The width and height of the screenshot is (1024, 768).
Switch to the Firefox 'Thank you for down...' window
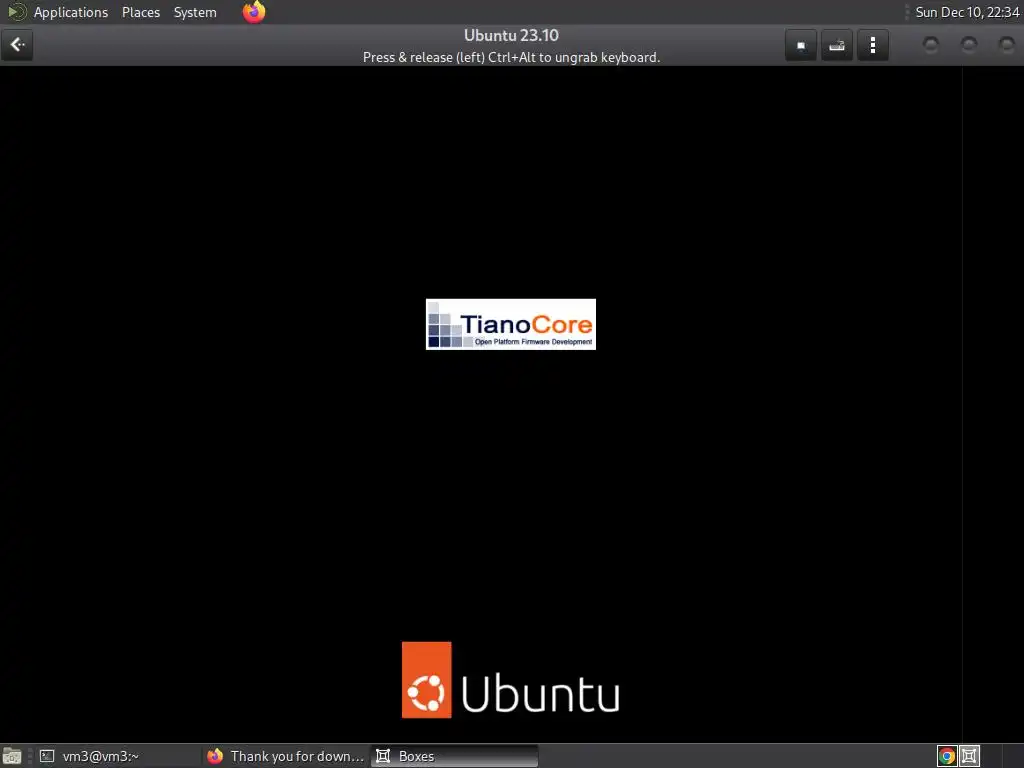(x=285, y=756)
